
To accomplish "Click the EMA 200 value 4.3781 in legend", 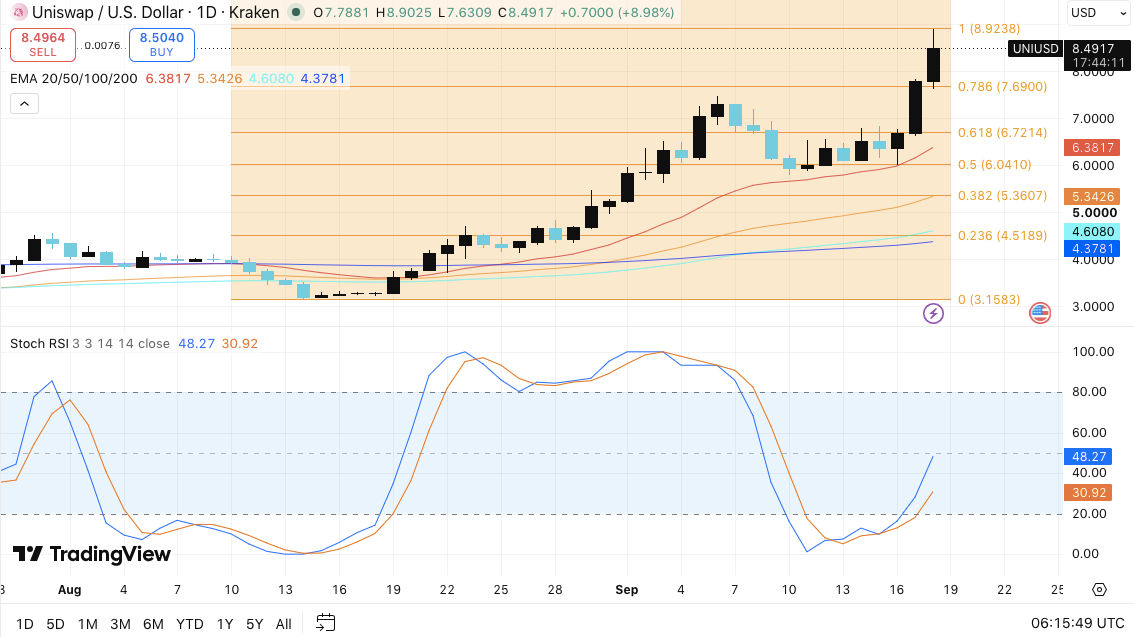I will coord(323,78).
